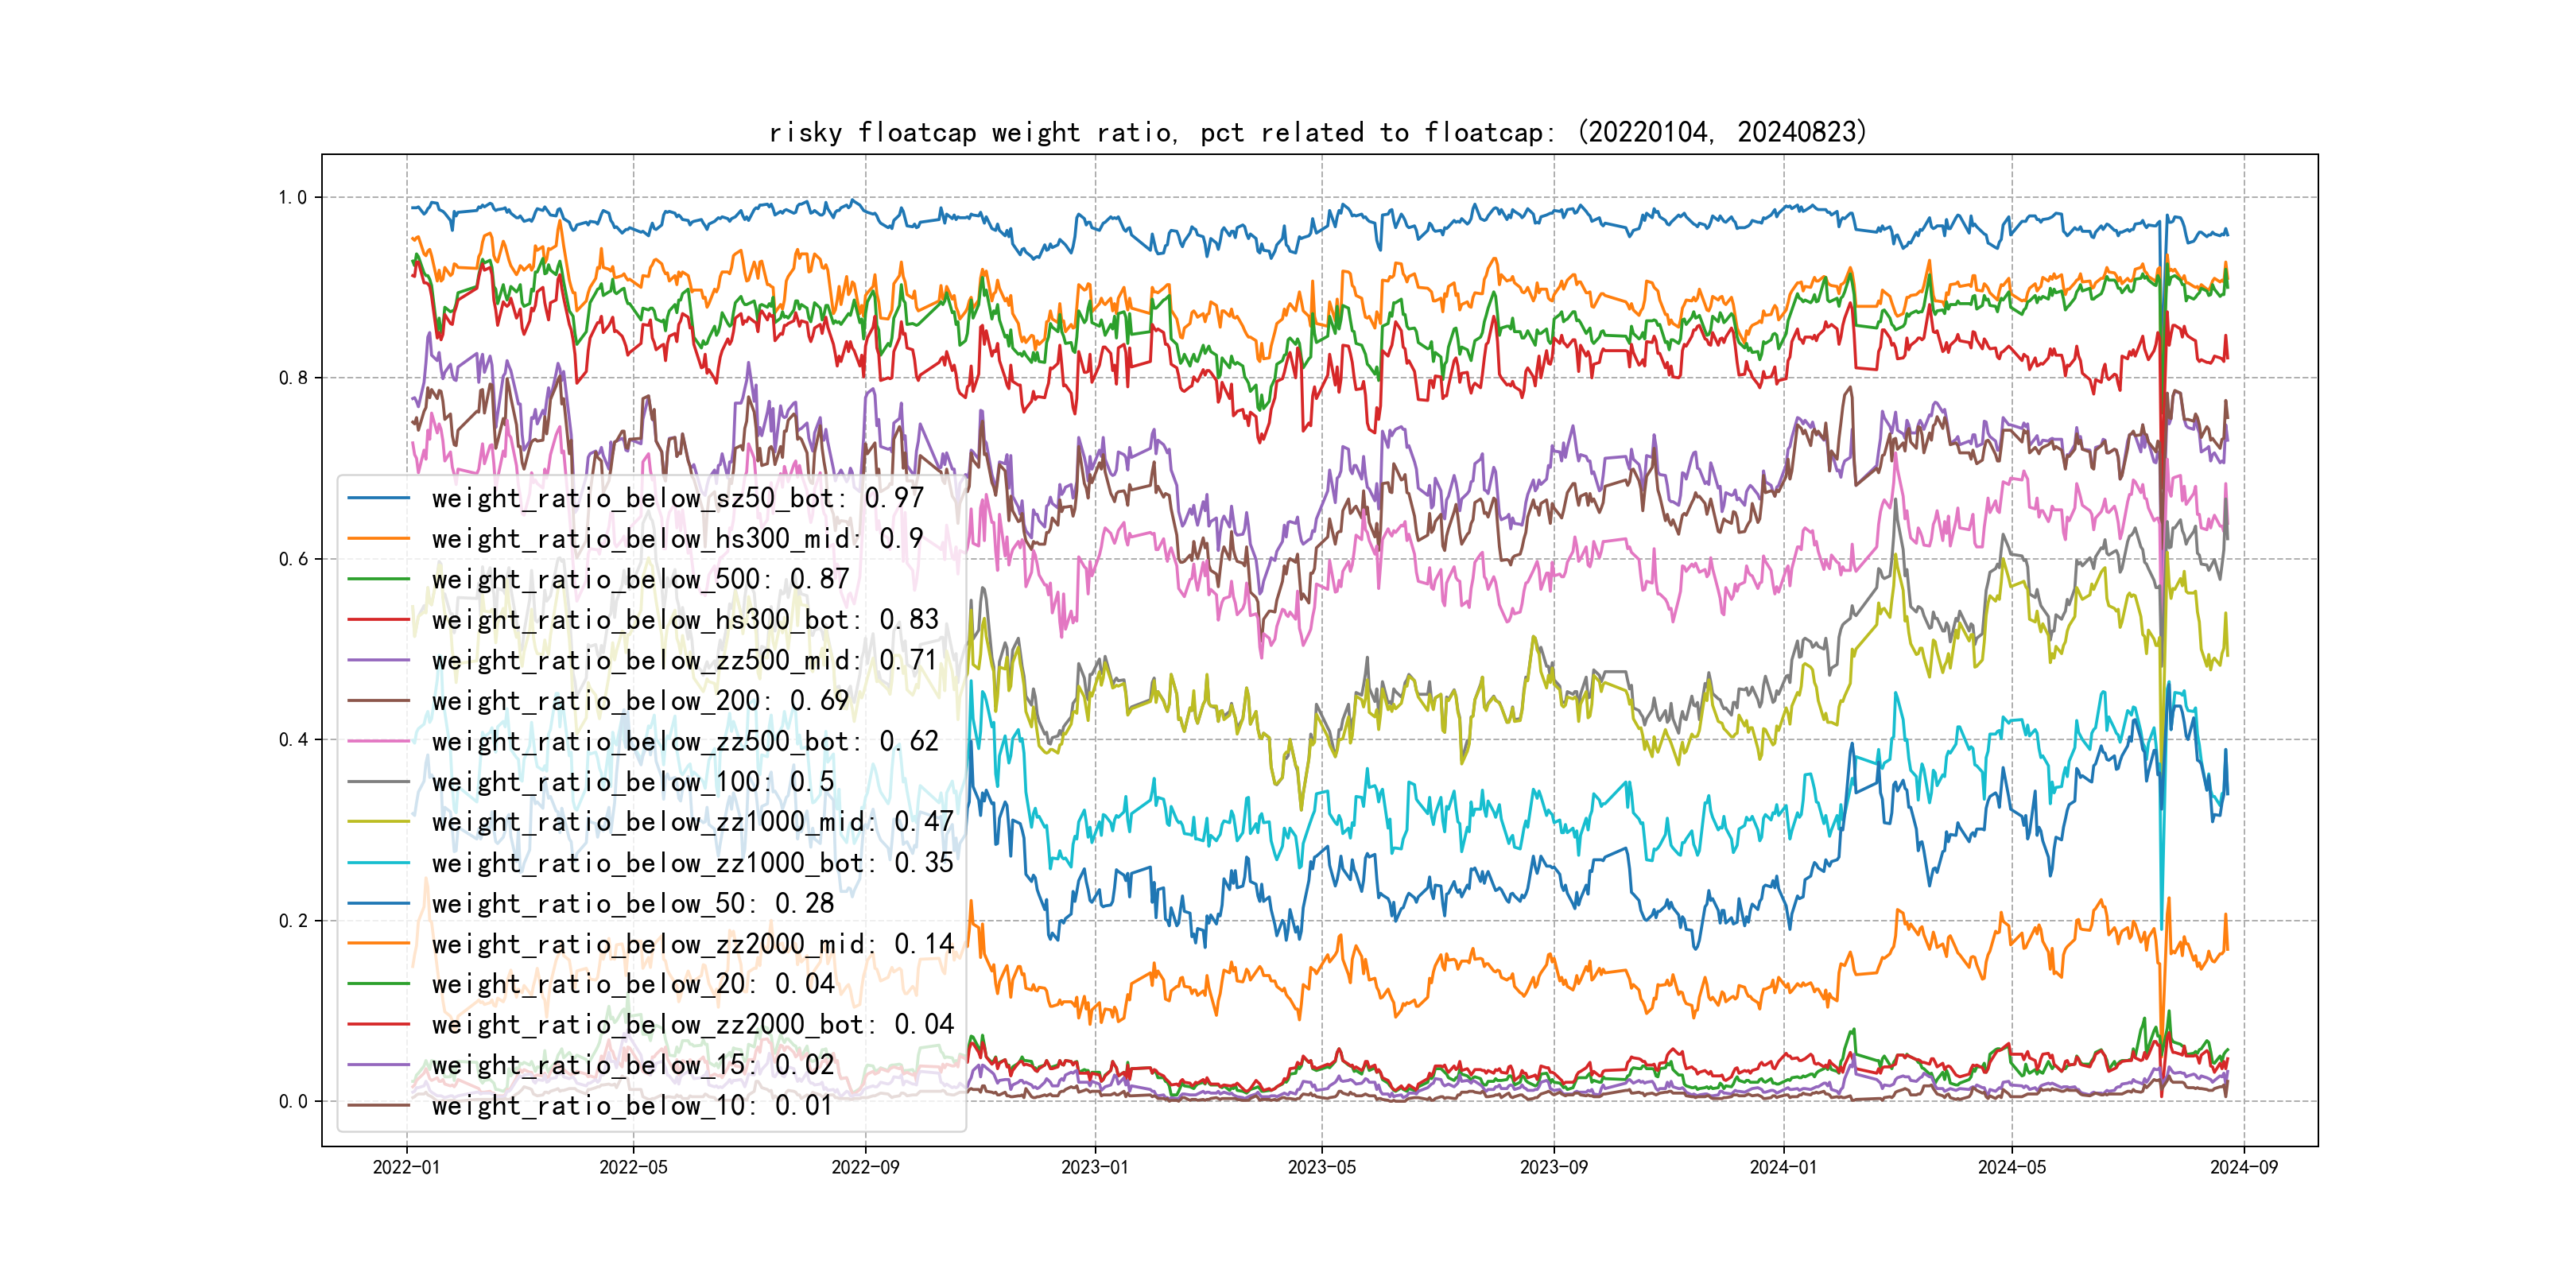This screenshot has height=1288, width=2576.
Task: Click legend label weight_ratio_below_zz2000_mid: 0.14
Action: click(x=692, y=944)
